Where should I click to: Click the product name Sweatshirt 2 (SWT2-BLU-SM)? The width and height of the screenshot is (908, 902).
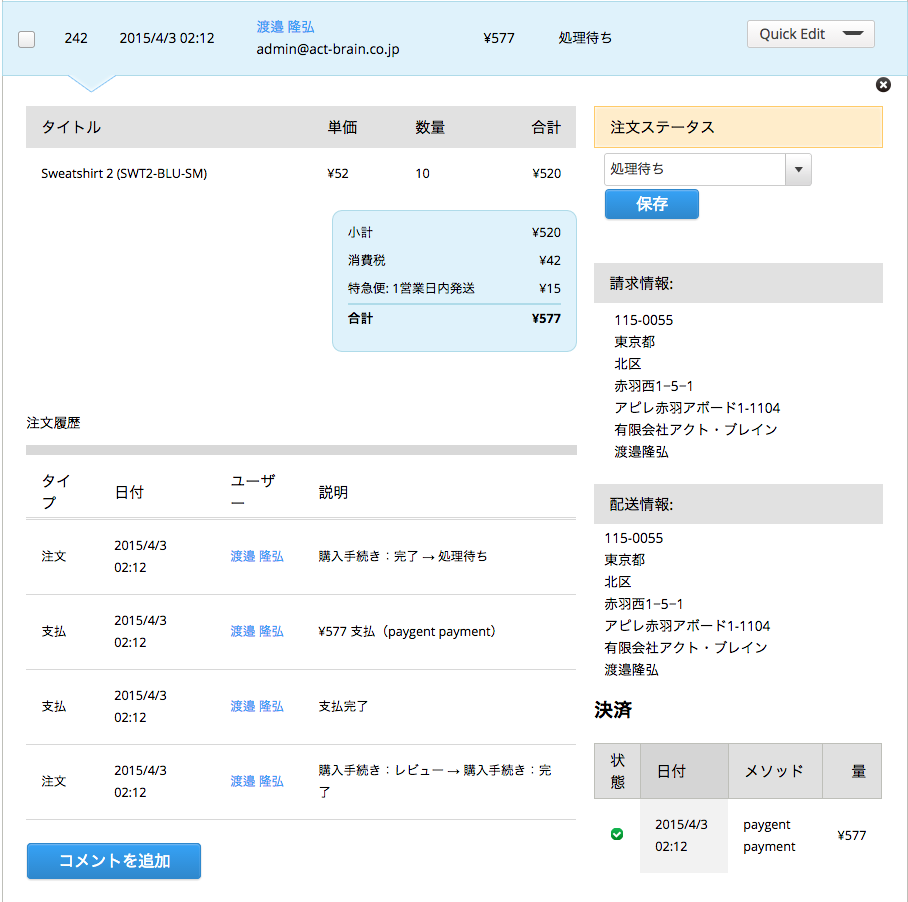tap(125, 173)
